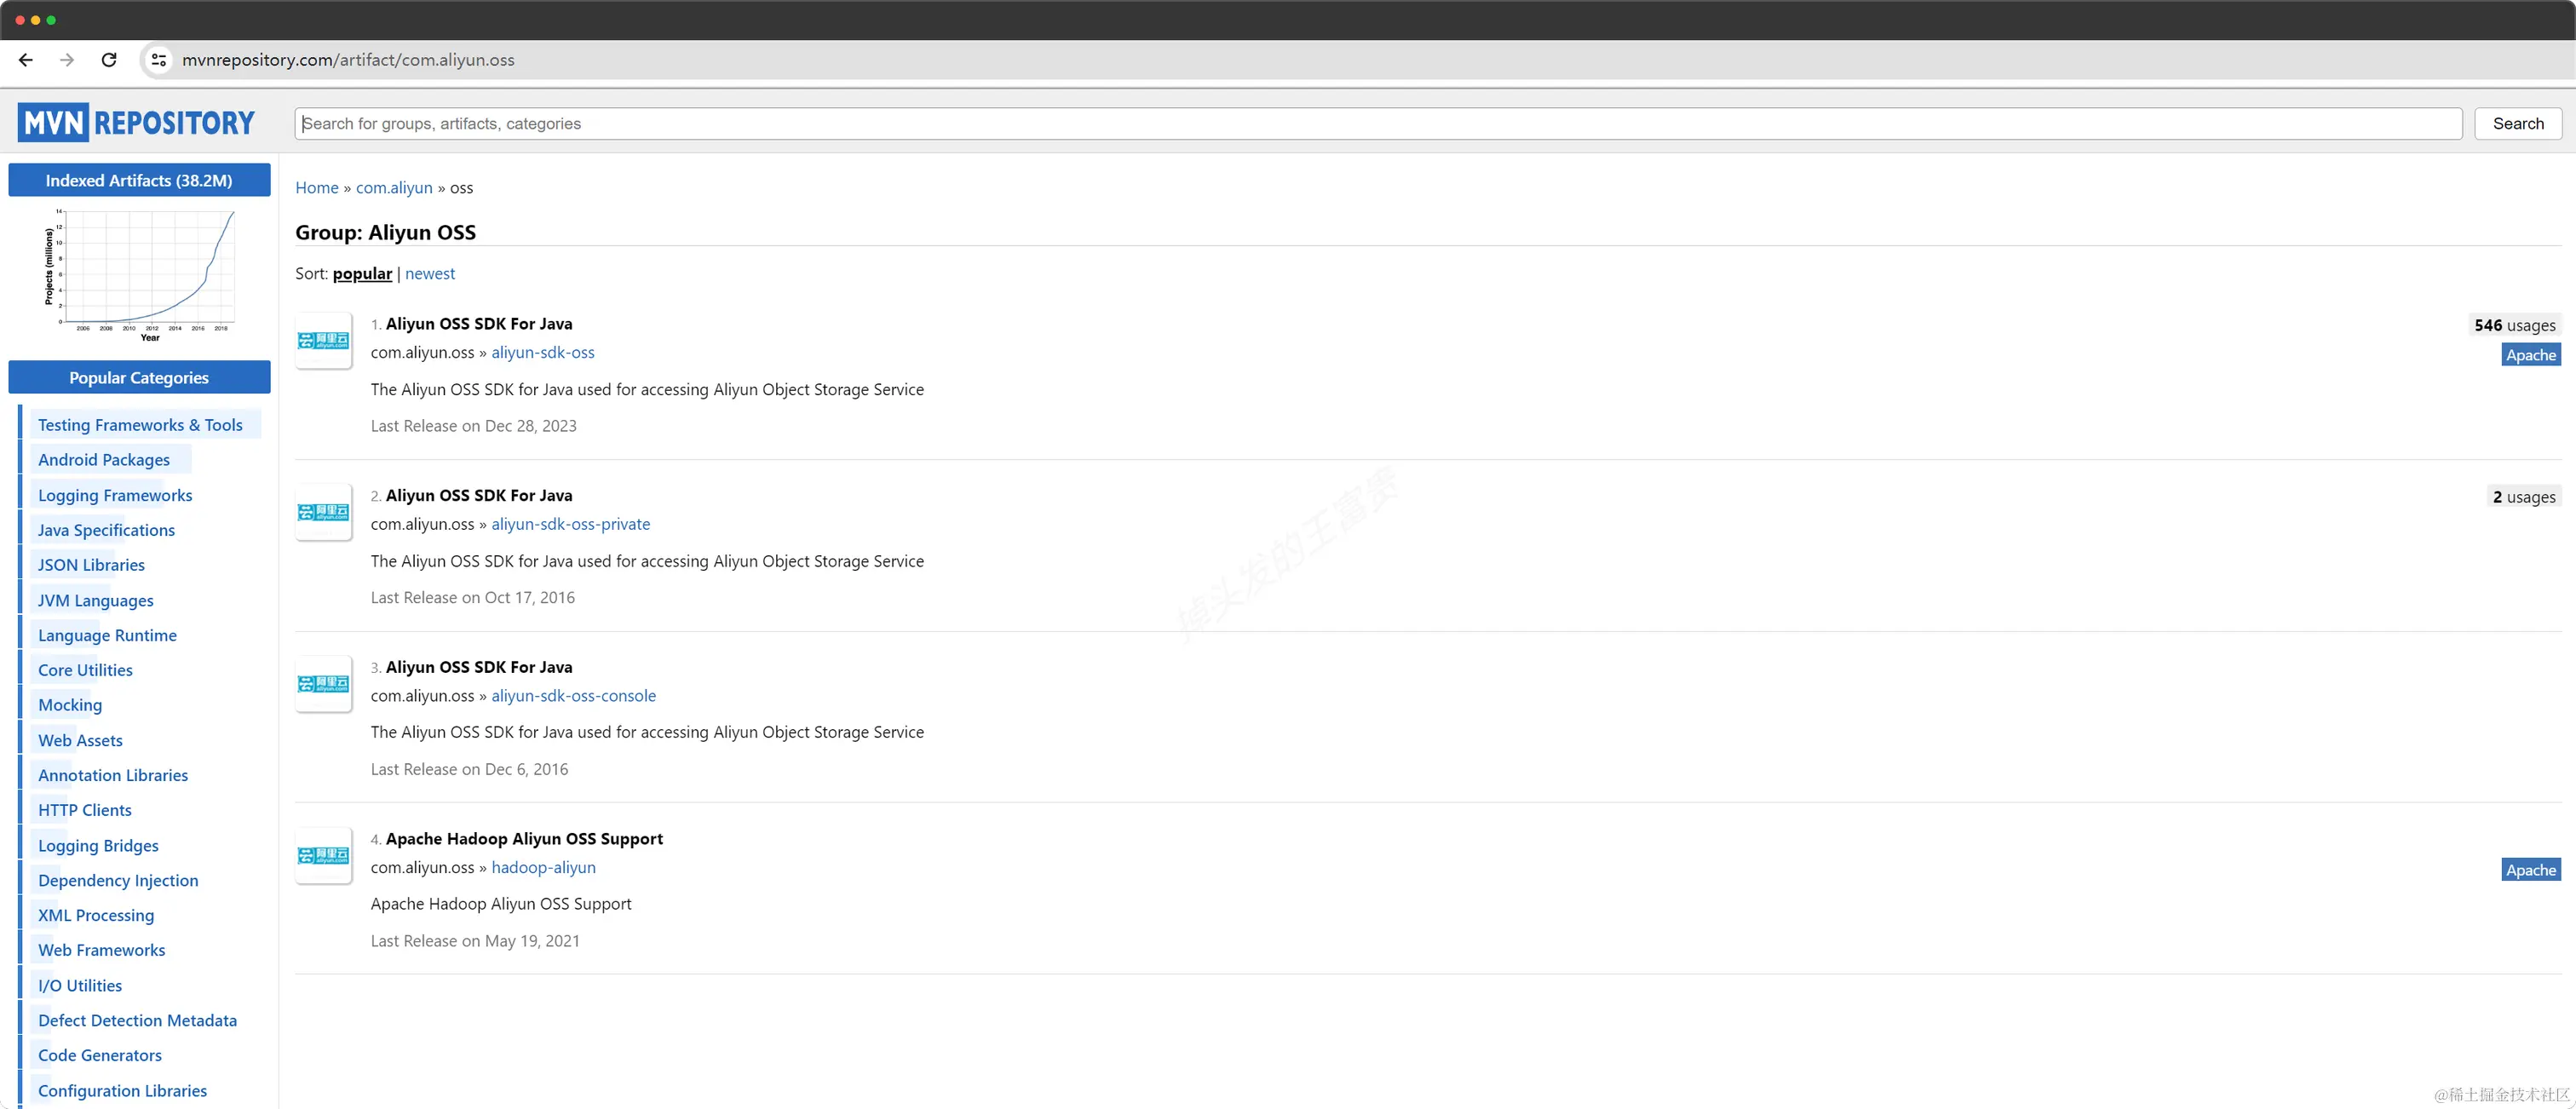Click the aliyun-sdk-oss artifact logo thumbnail
Screen dimensions: 2576x1109
pyautogui.click(x=323, y=341)
